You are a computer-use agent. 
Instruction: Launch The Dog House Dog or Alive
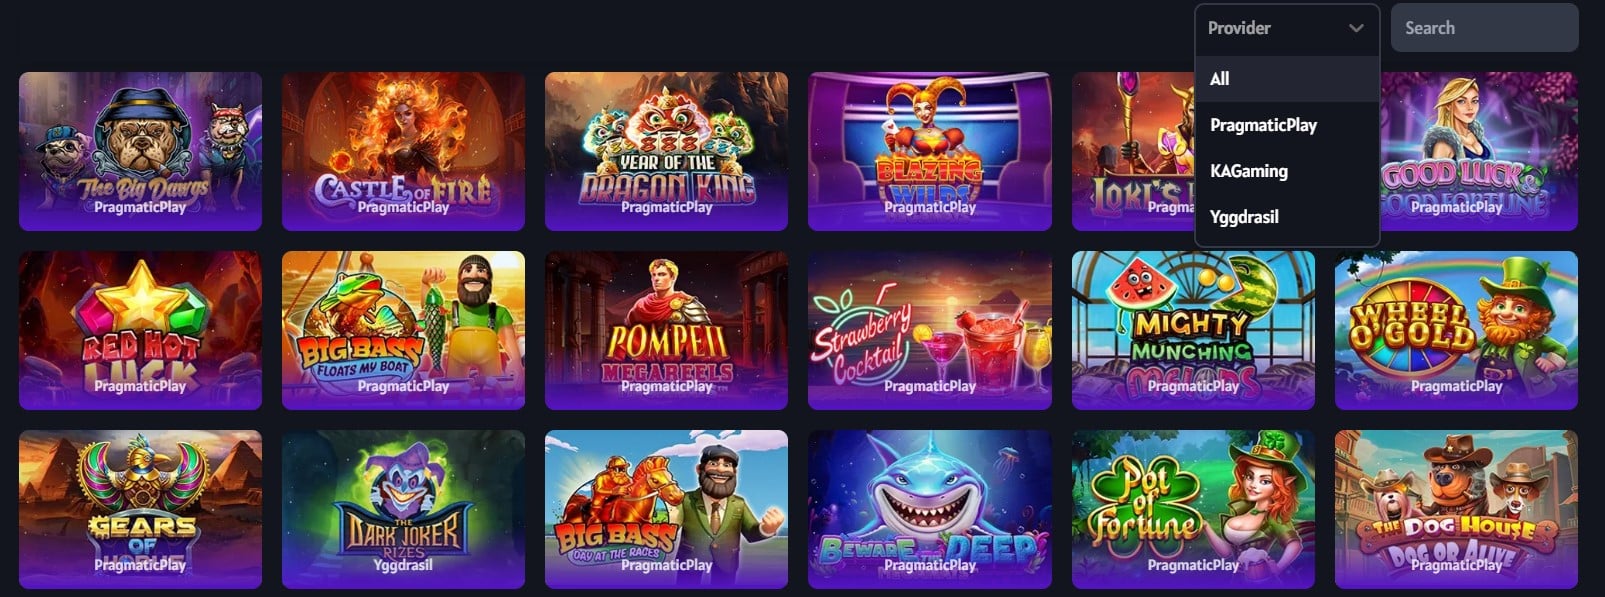coord(1456,509)
